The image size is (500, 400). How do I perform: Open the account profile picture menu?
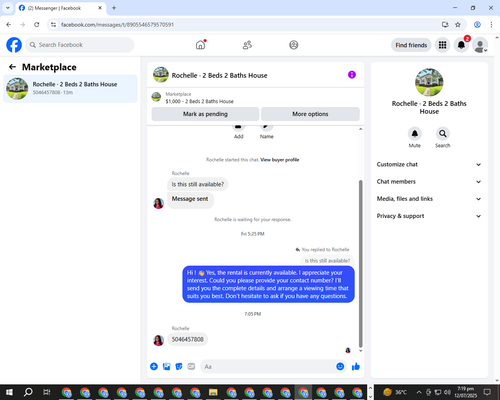[x=480, y=45]
